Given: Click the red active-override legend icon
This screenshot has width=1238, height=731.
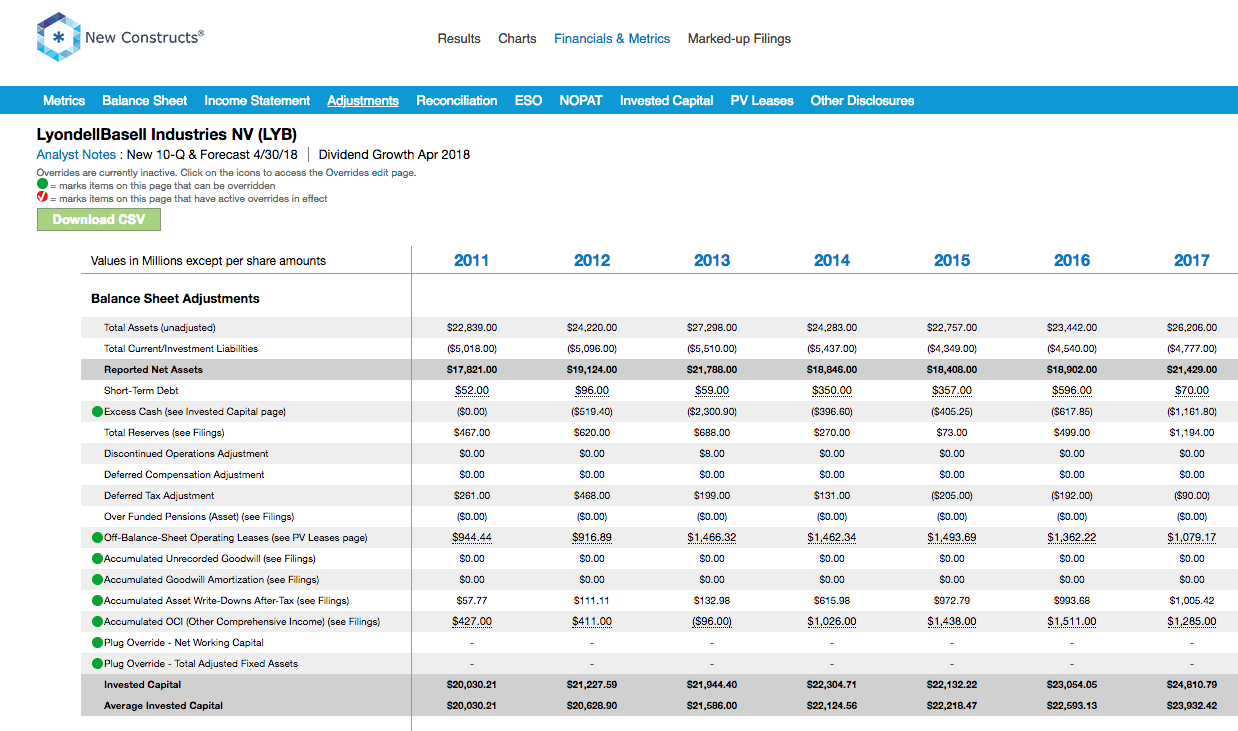Looking at the screenshot, I should 42,197.
